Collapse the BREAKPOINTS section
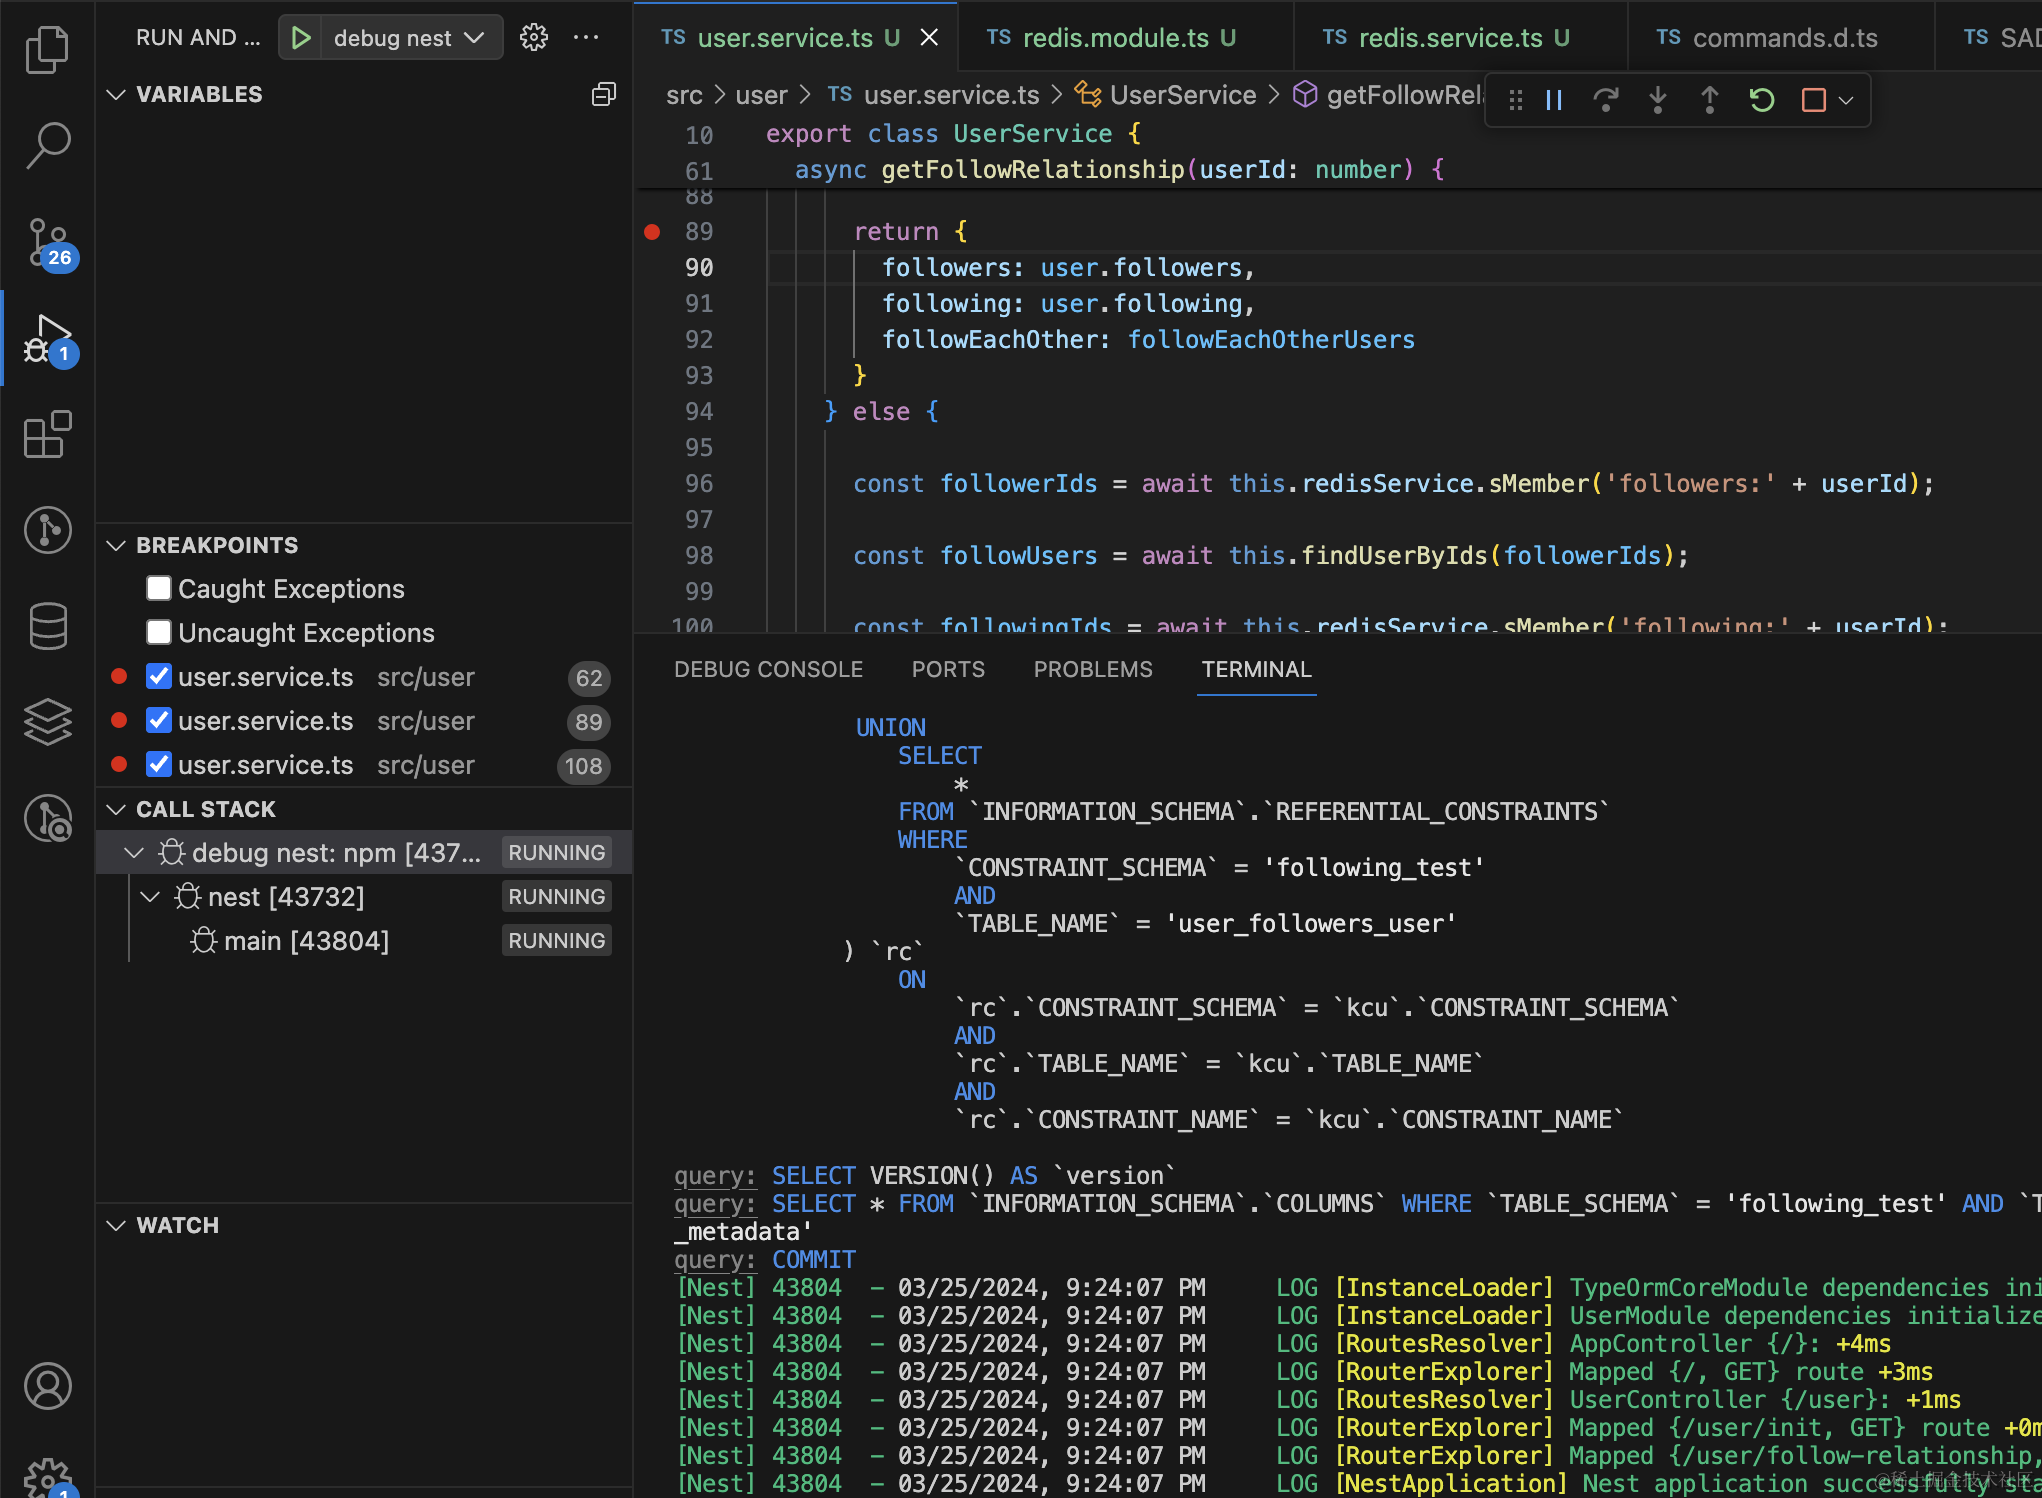2042x1498 pixels. pyautogui.click(x=116, y=545)
